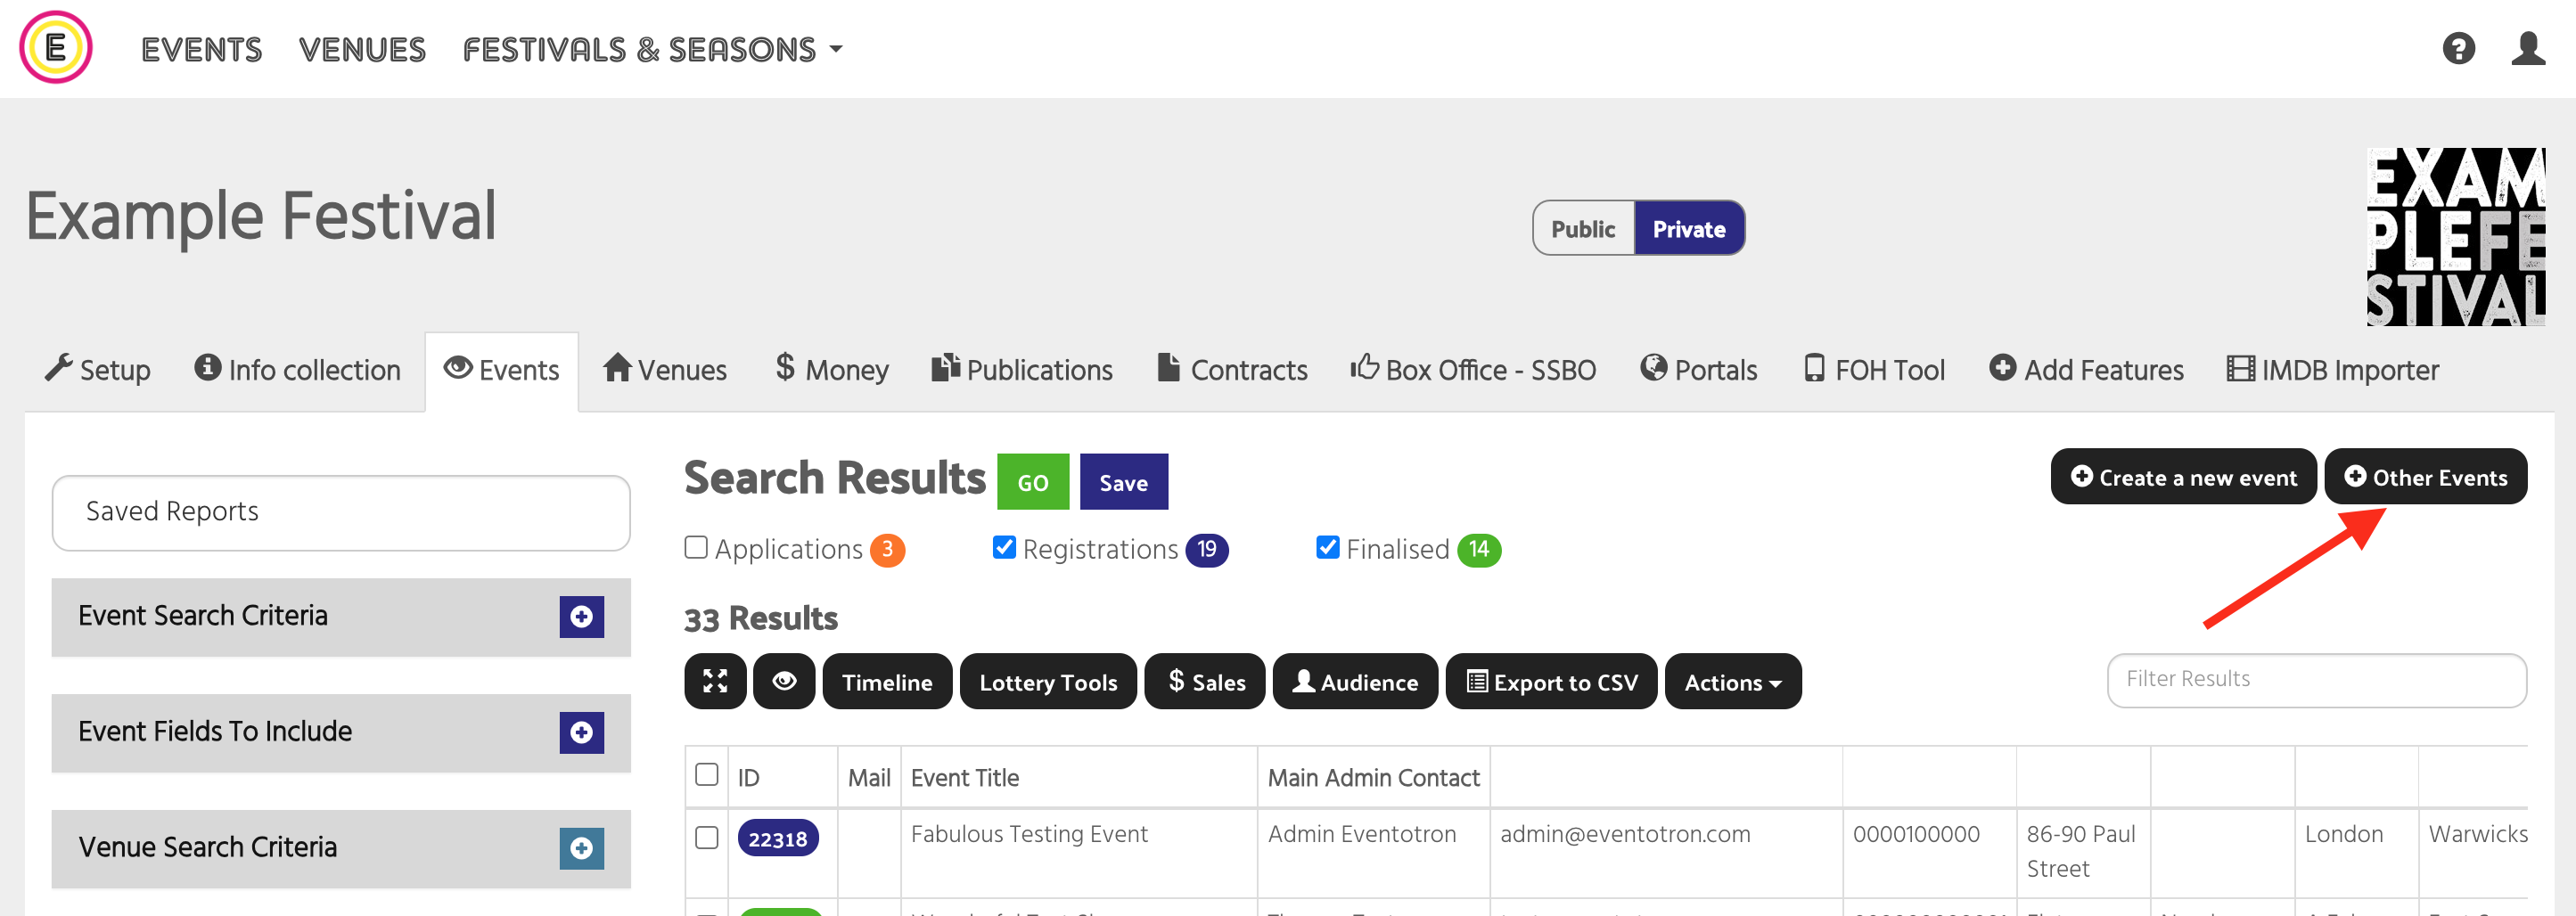Click the eye view button in toolbar
Image resolution: width=2576 pixels, height=916 pixels.
pyautogui.click(x=784, y=681)
